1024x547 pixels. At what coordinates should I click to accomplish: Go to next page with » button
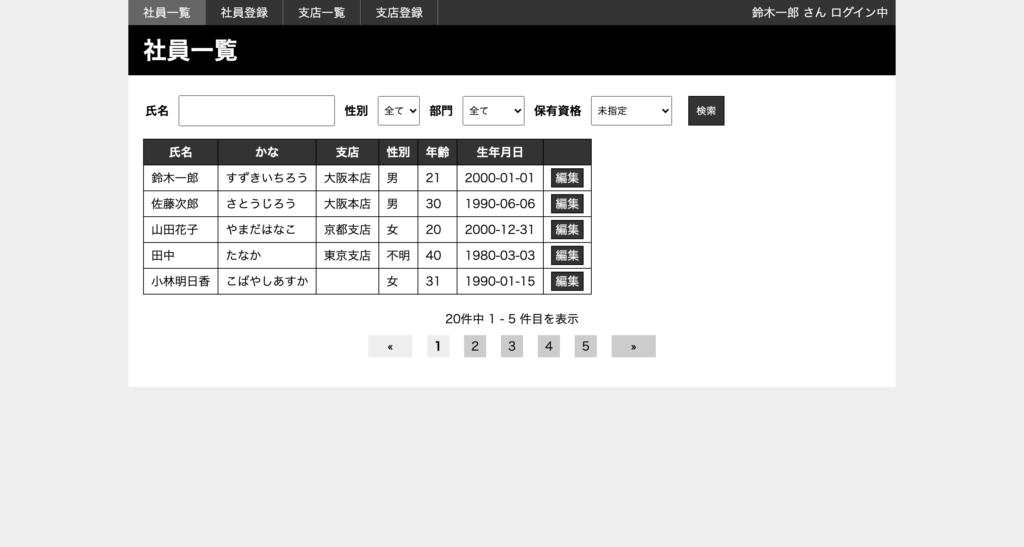[633, 347]
